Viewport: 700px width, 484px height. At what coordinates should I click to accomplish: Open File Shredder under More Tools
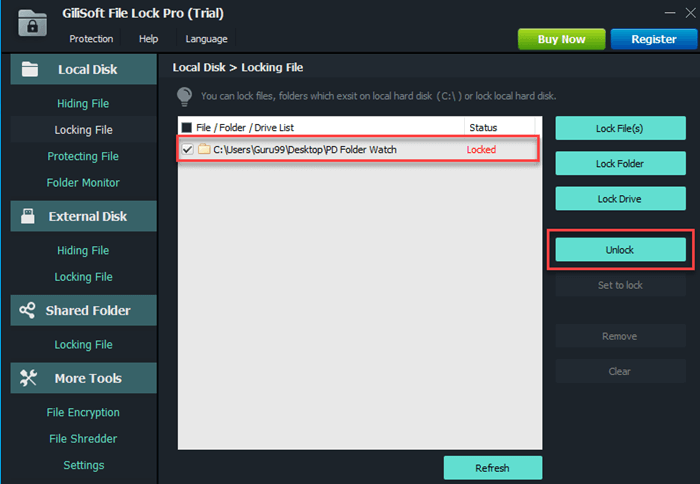(83, 439)
